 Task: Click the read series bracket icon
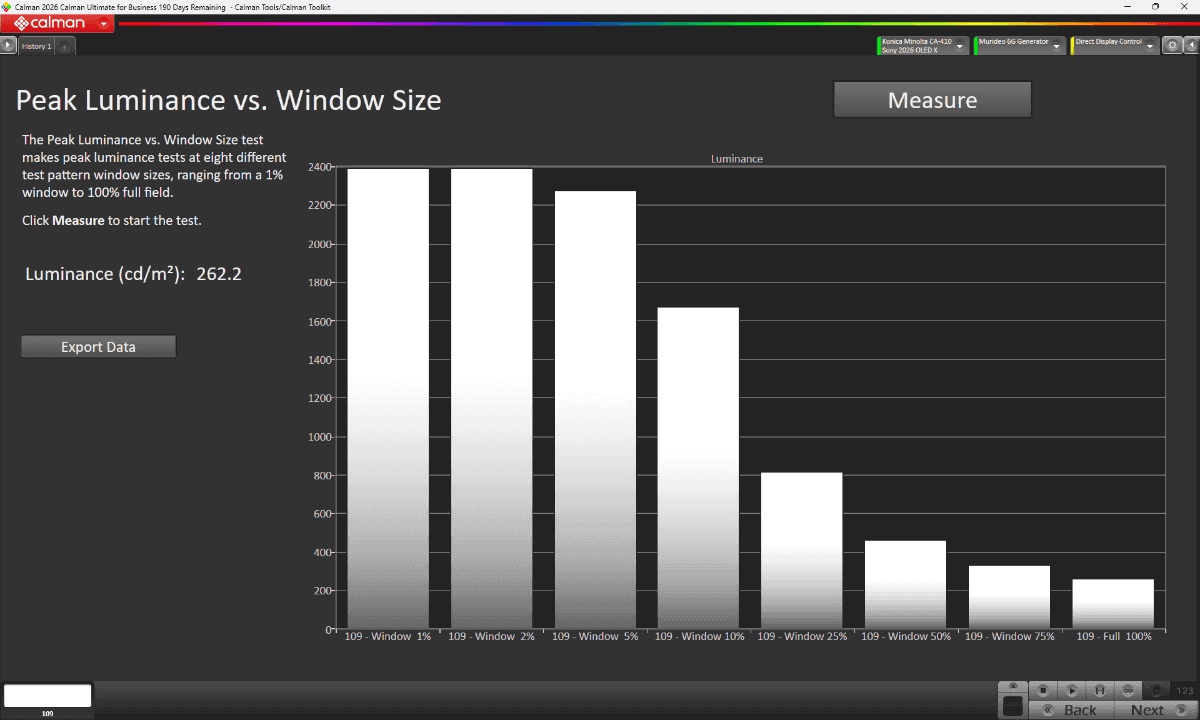[1099, 690]
